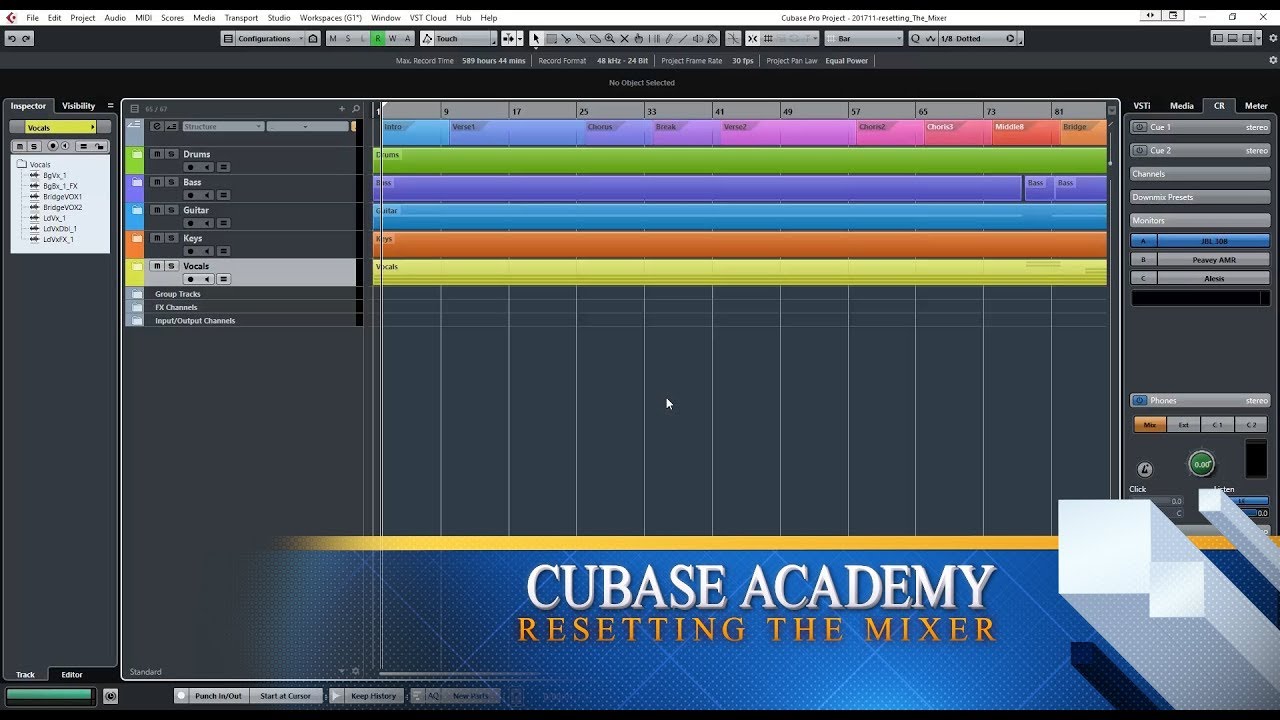The image size is (1280, 720).
Task: Mute the Drums track
Action: coord(157,154)
